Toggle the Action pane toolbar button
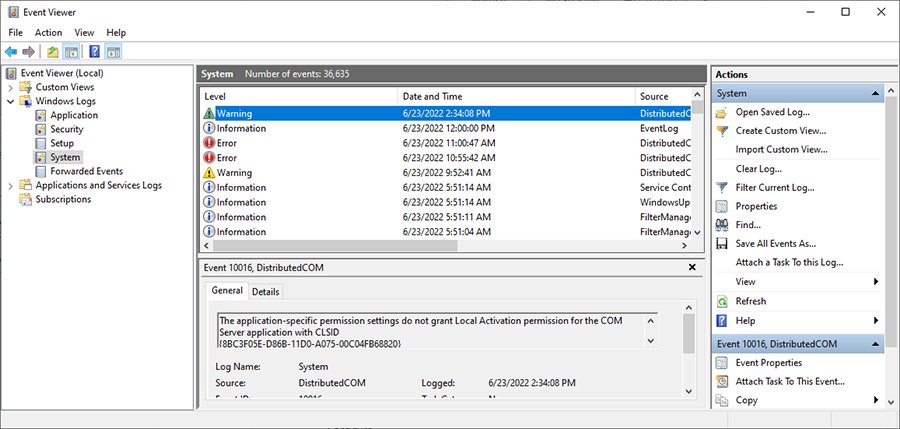Viewport: 900px width, 429px height. pos(113,52)
